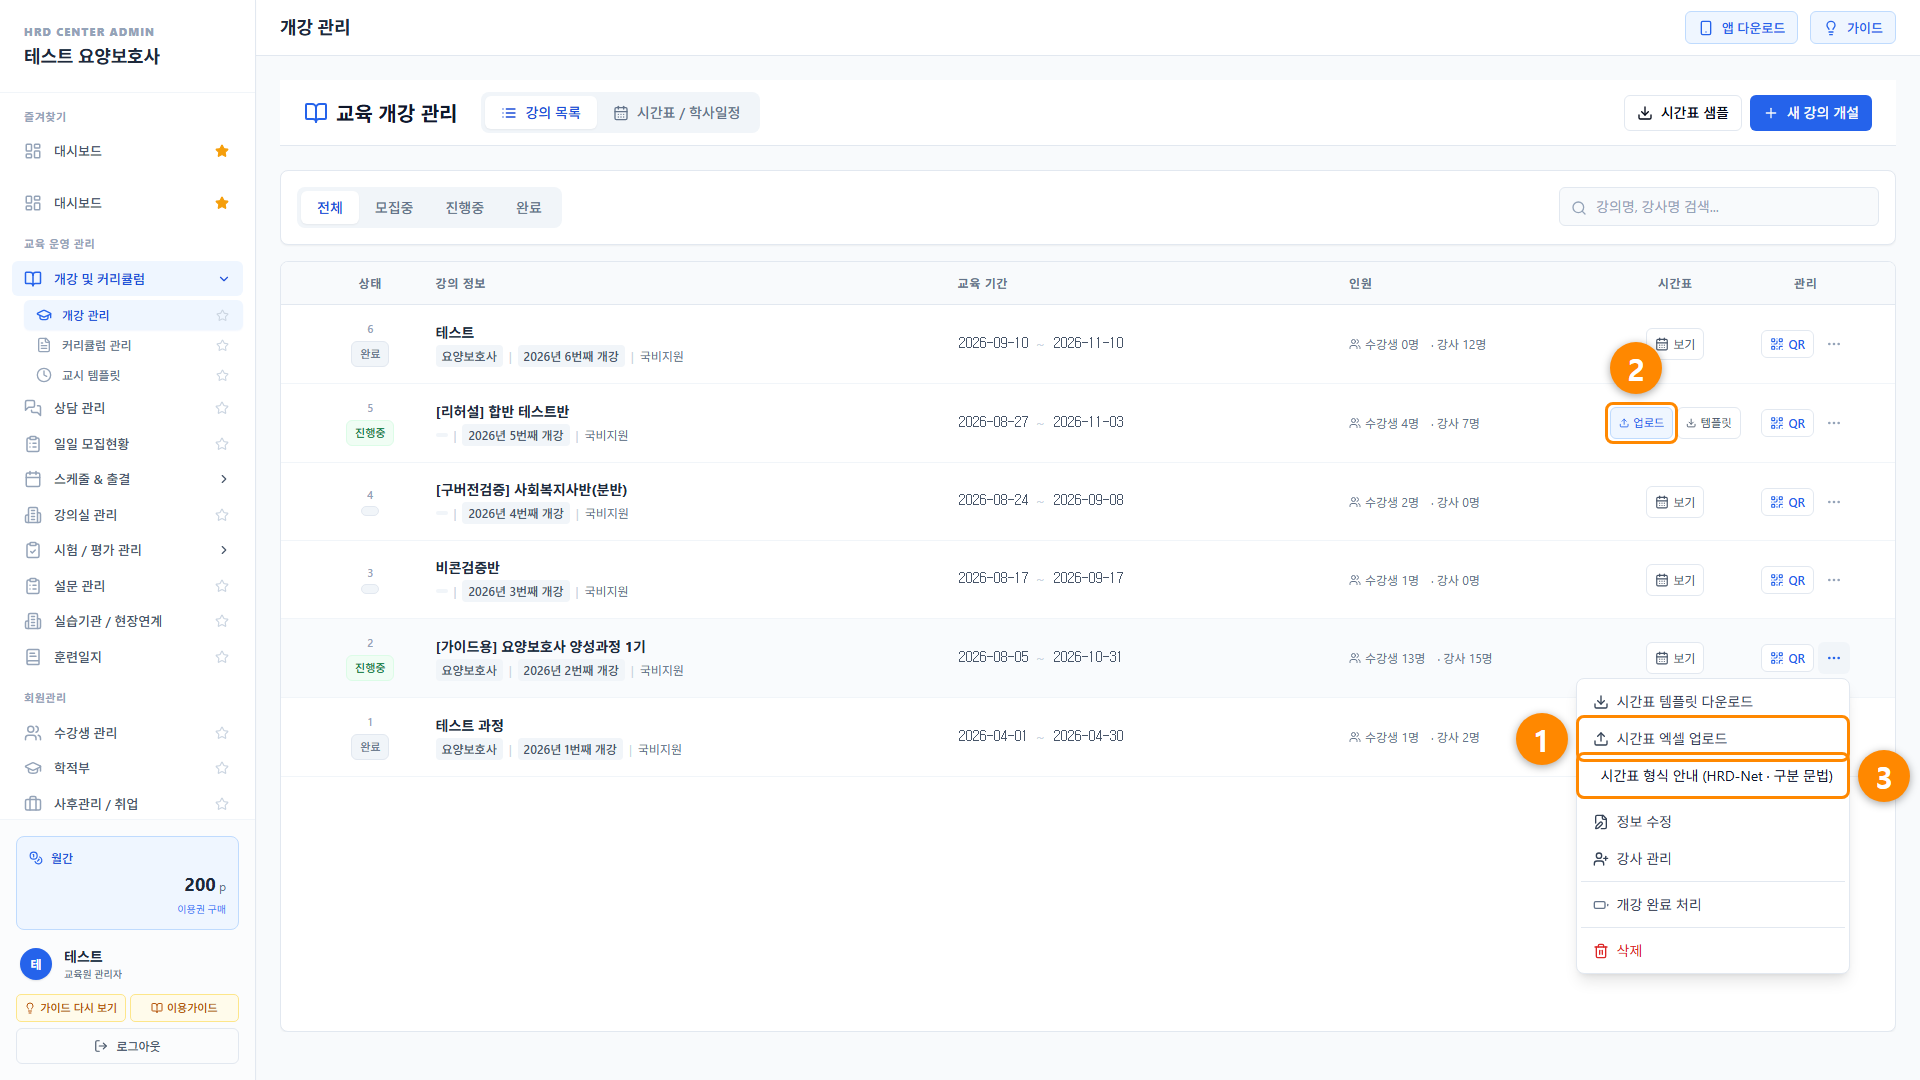Click 이용권 구매 link
The width and height of the screenshot is (1920, 1080).
(x=202, y=909)
